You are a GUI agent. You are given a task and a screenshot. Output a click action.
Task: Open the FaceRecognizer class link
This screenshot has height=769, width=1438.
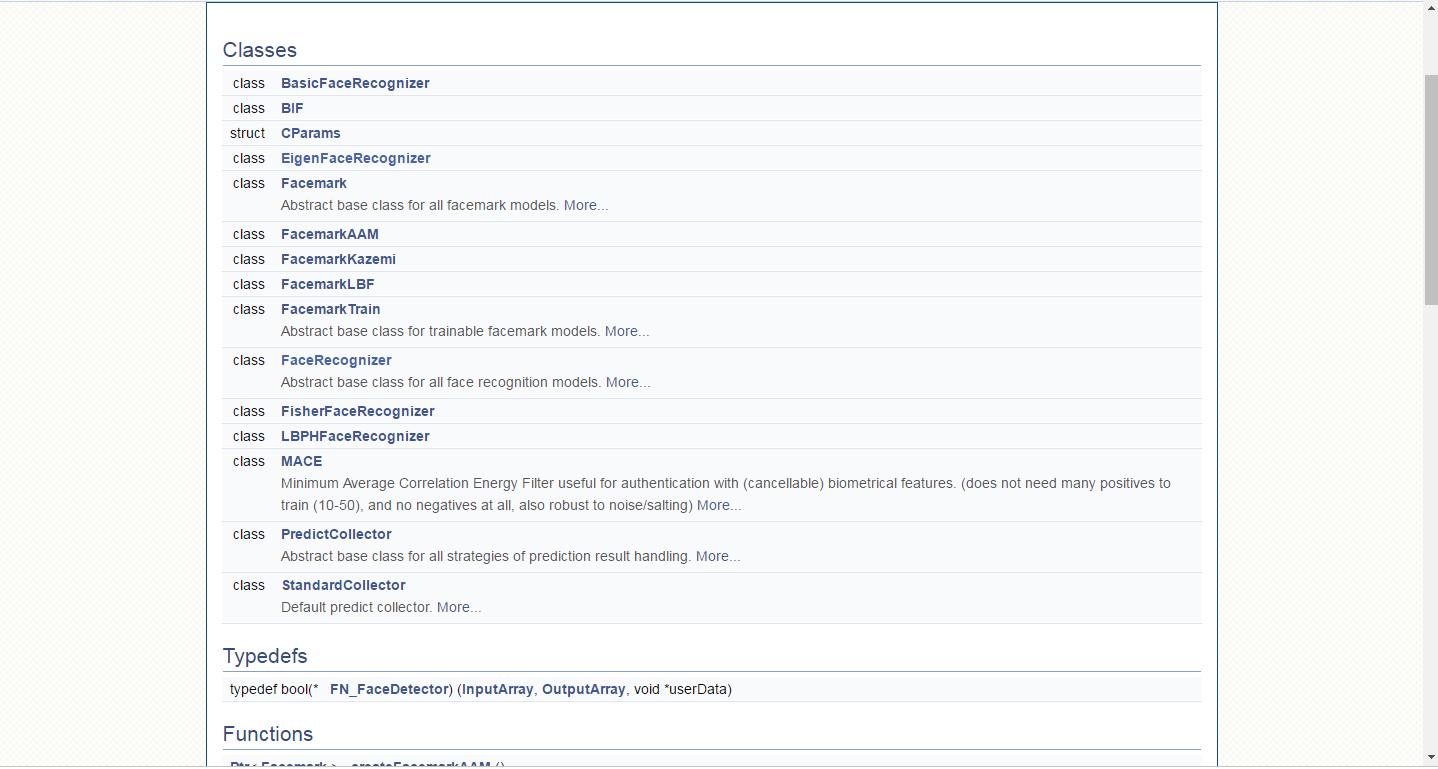click(x=336, y=360)
